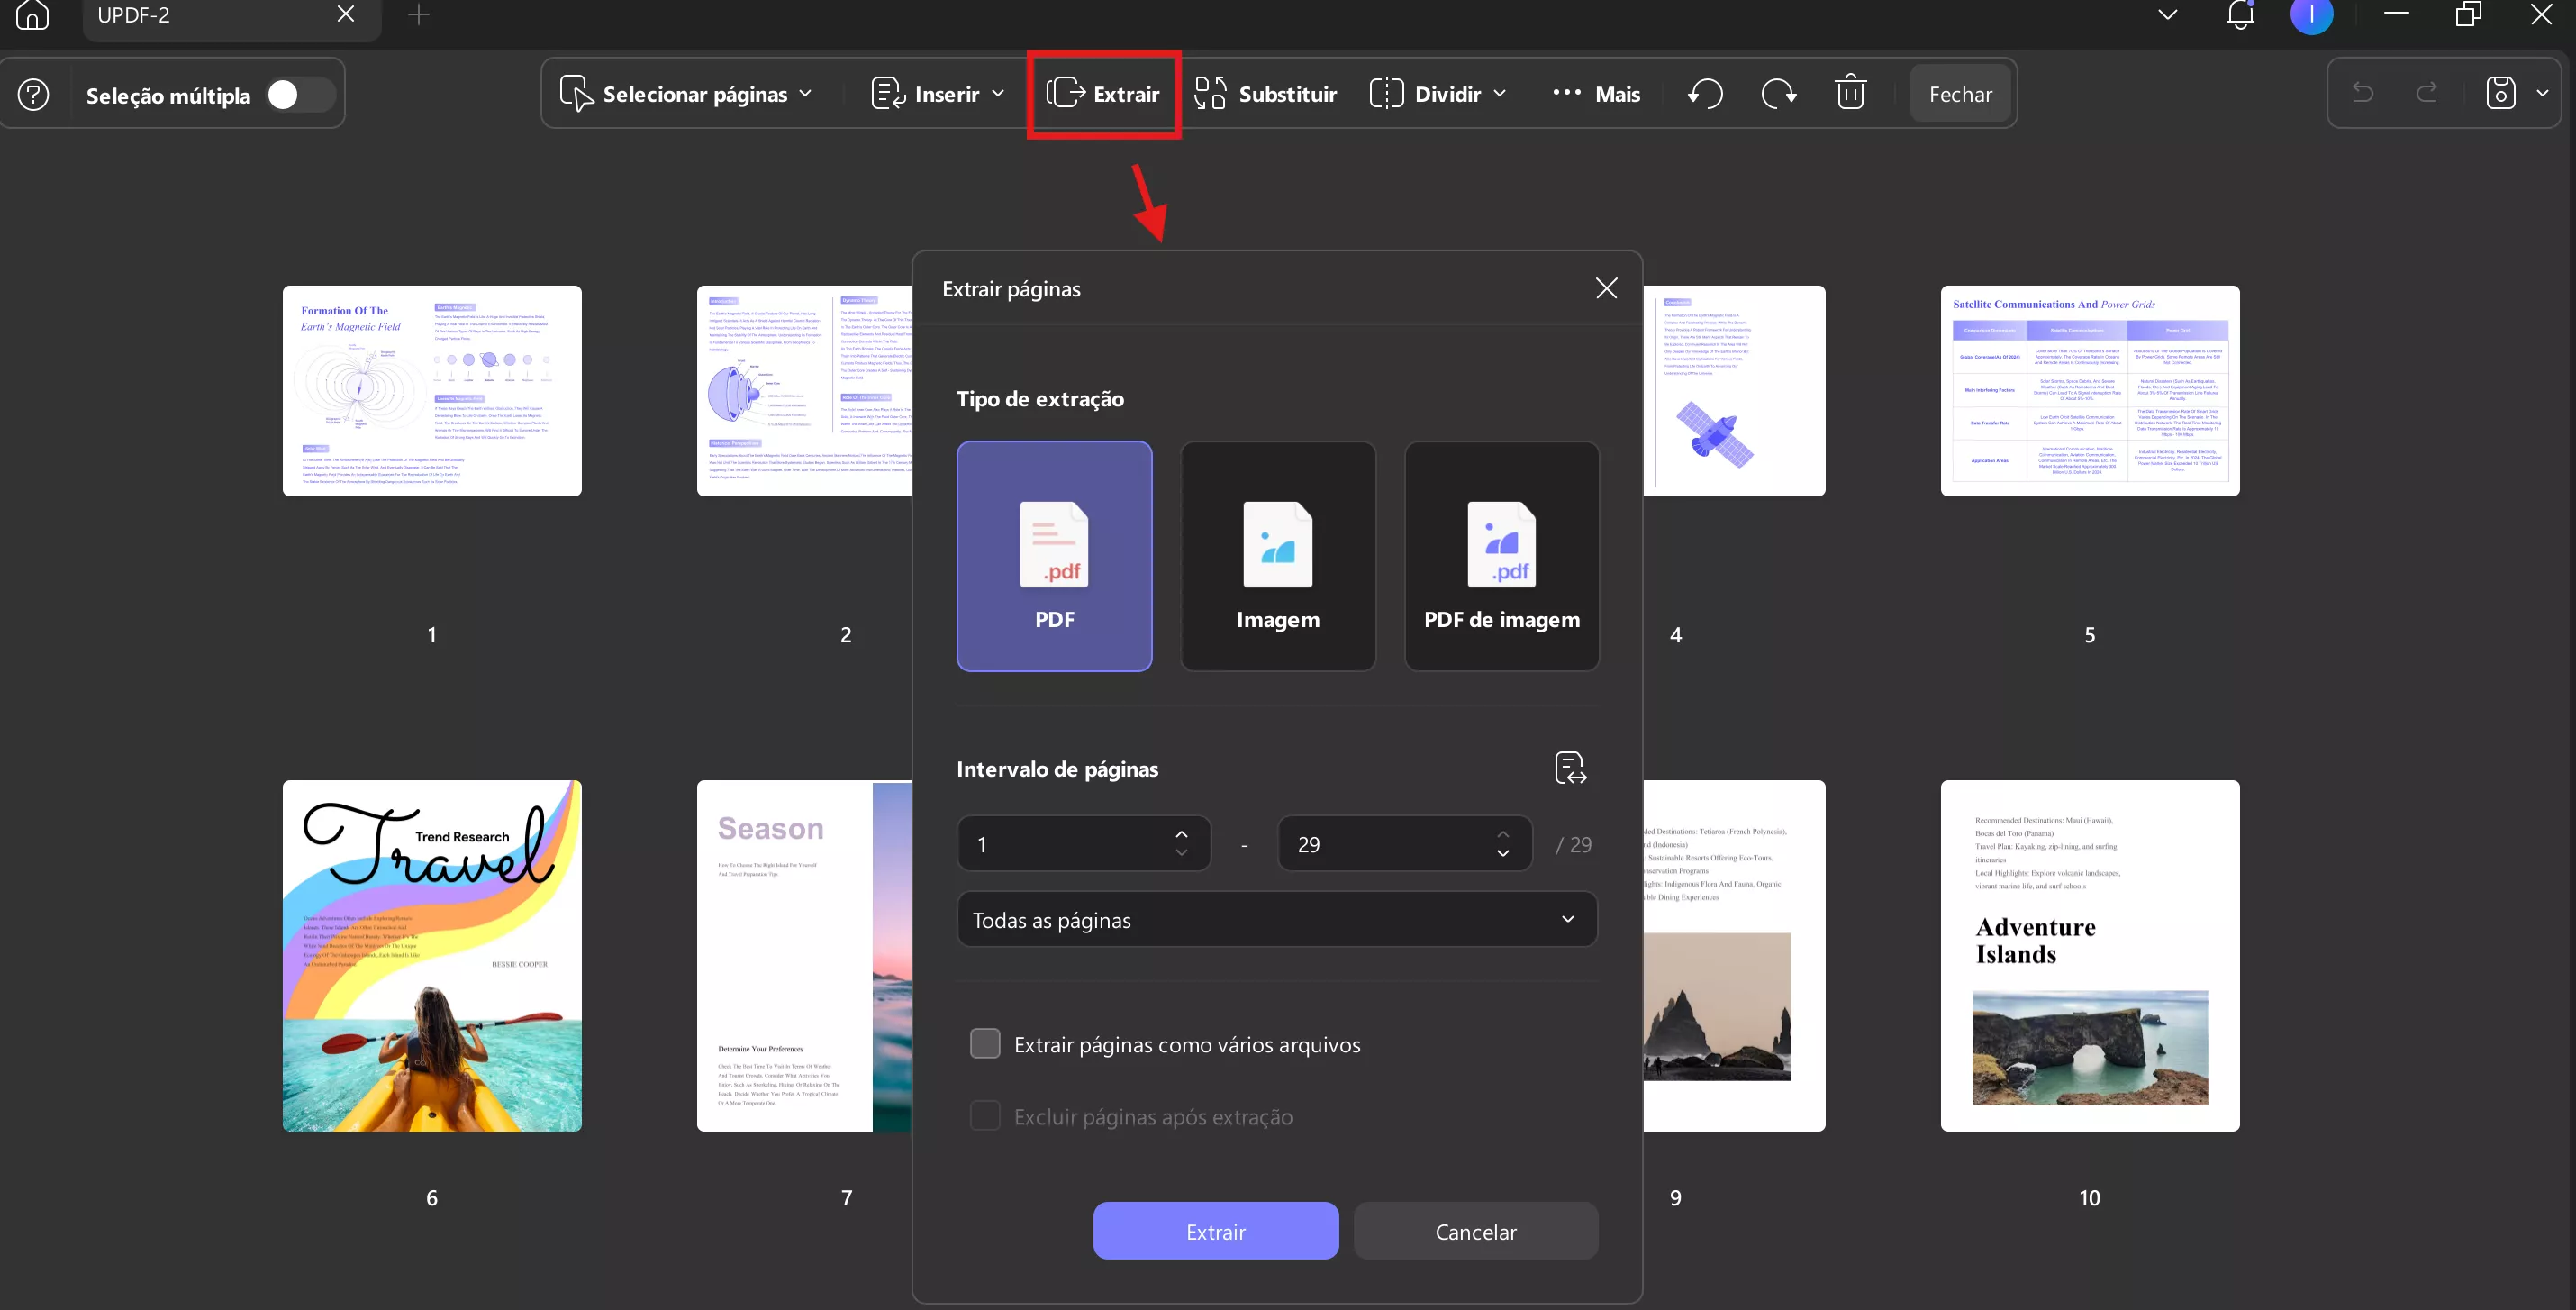Click the rotate clockwise icon
Screen dimensions: 2576x1310
click(1778, 94)
